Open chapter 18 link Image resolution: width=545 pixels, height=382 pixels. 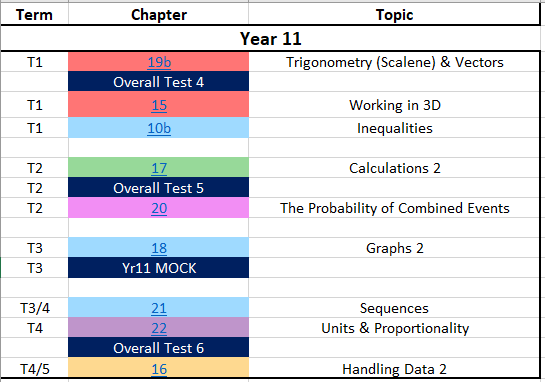pyautogui.click(x=159, y=248)
